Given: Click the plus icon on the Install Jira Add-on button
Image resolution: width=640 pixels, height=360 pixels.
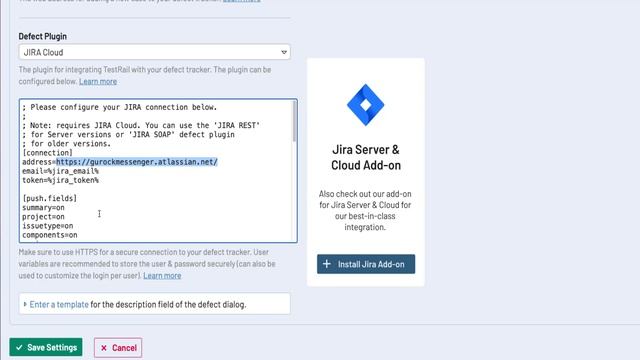Looking at the screenshot, I should tap(327, 264).
